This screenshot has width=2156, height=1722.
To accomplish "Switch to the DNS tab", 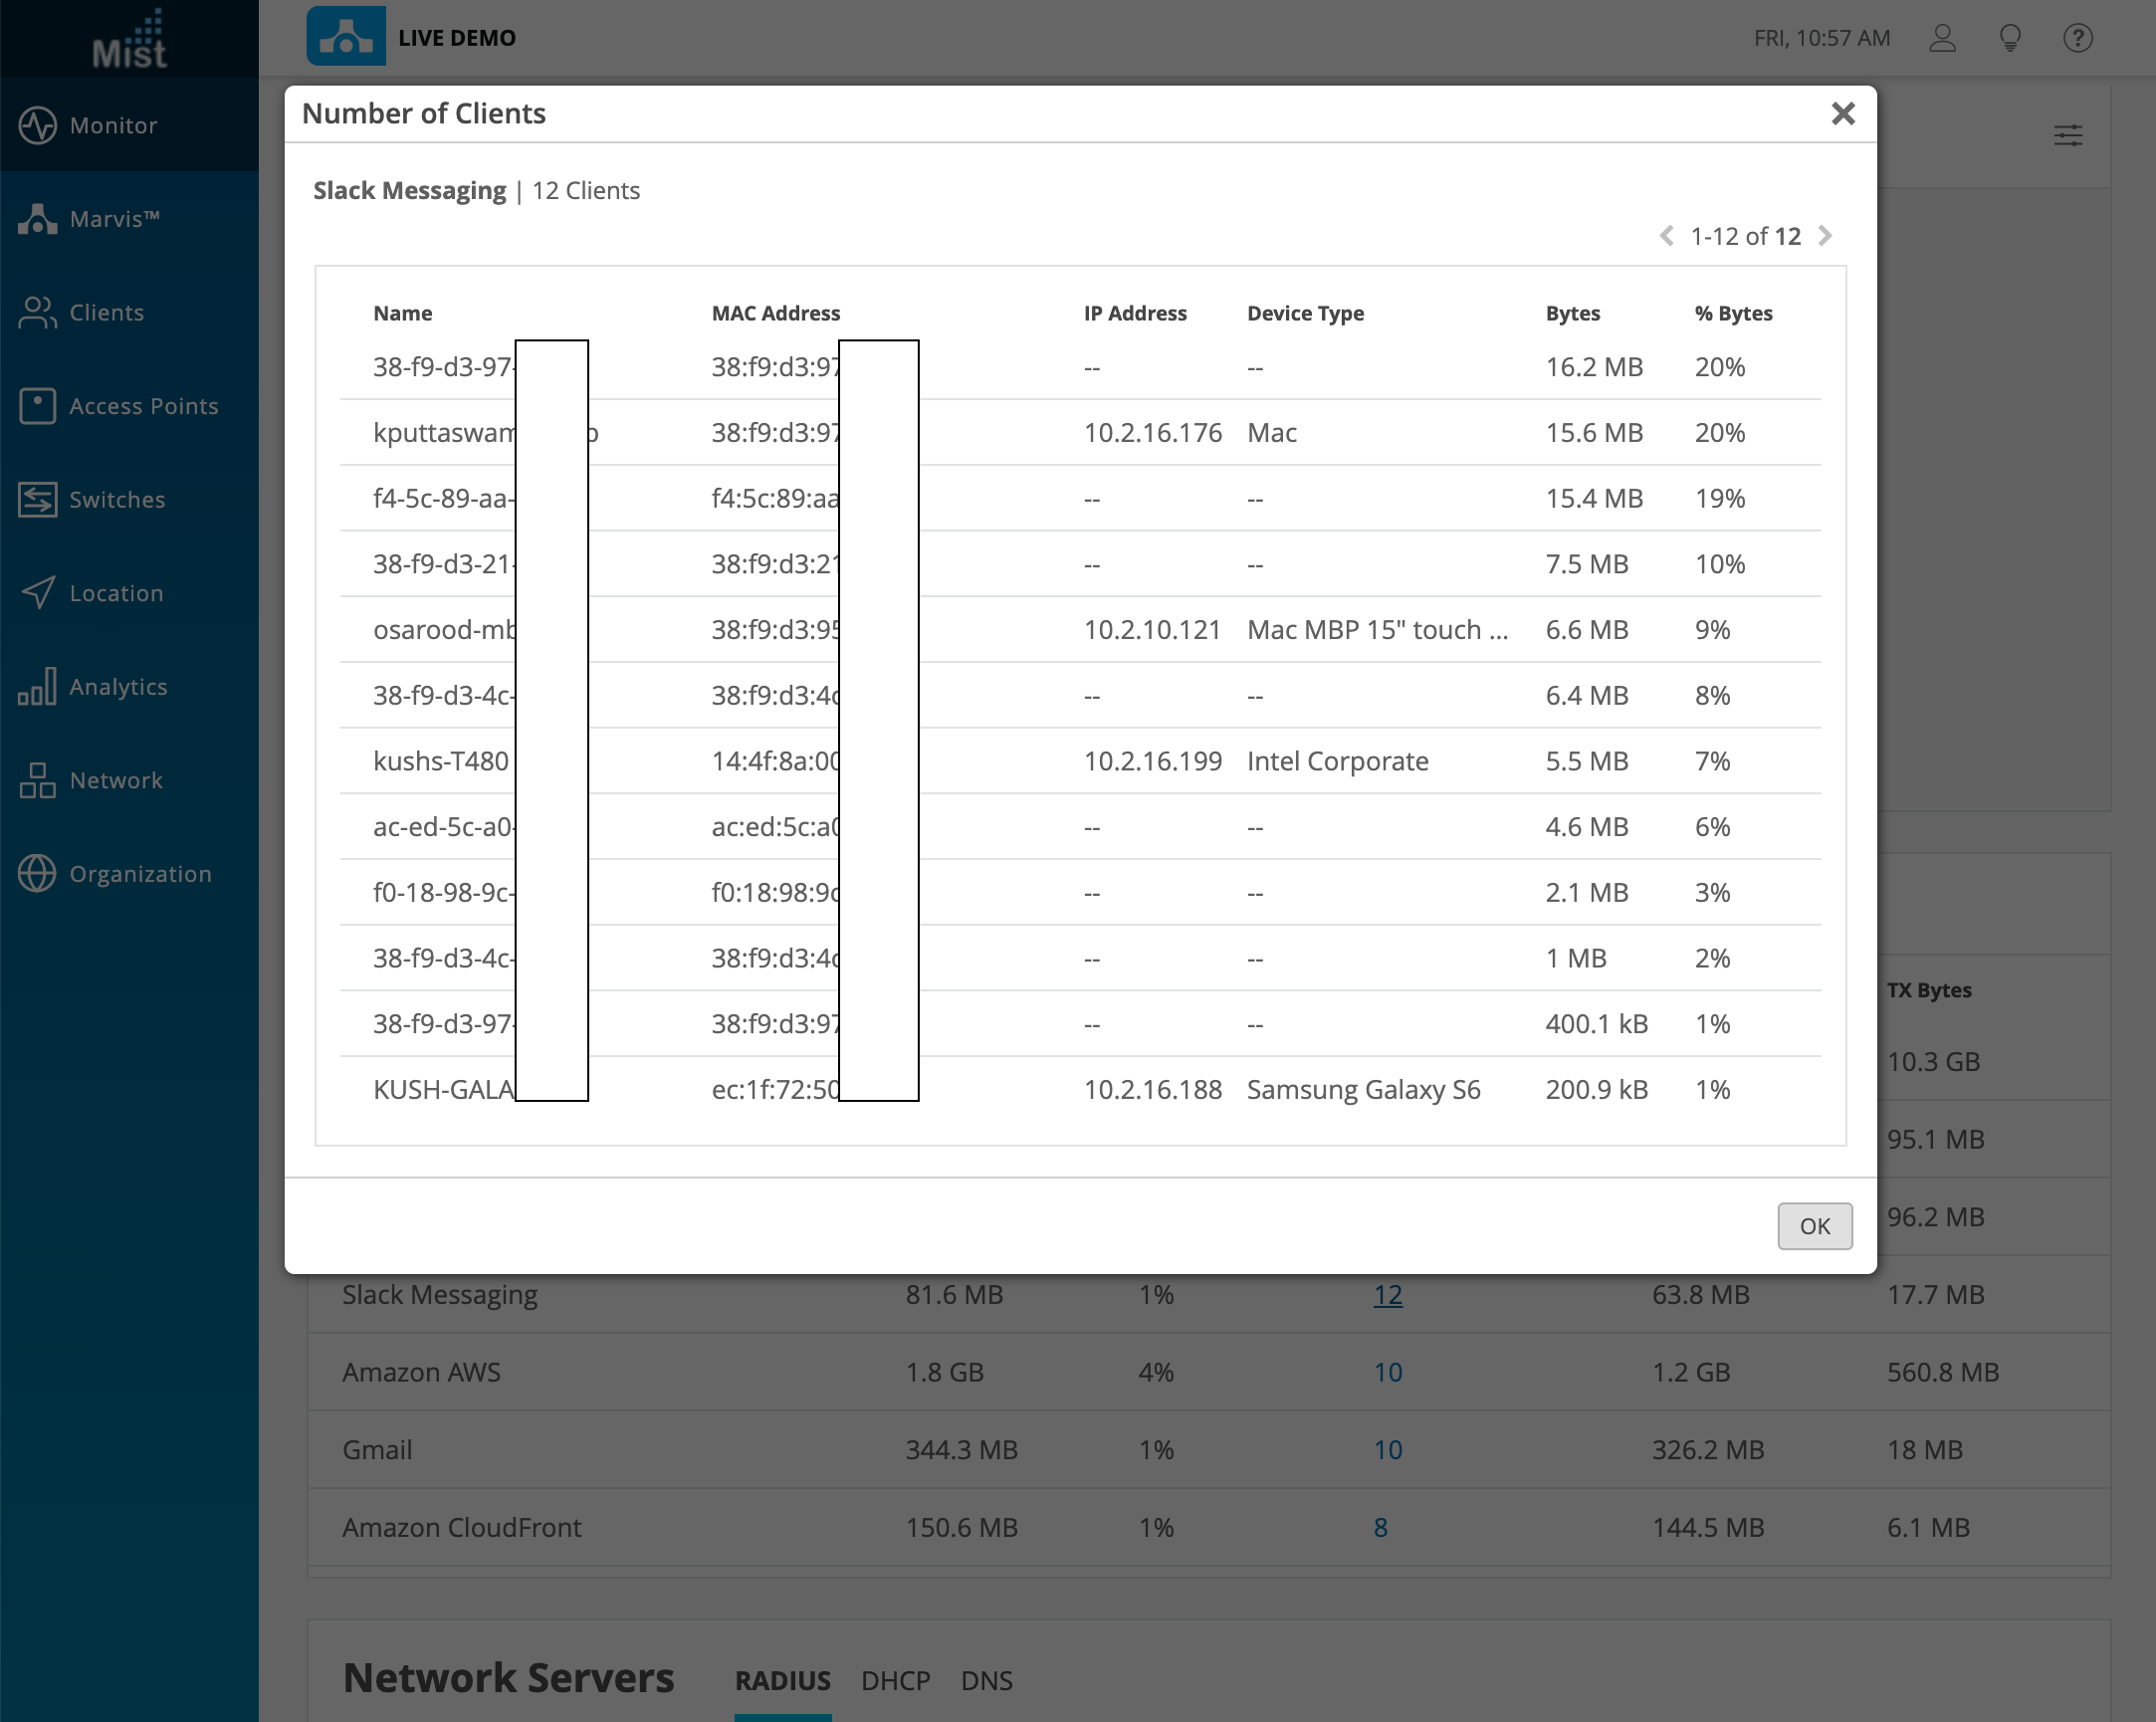I will coord(986,1680).
